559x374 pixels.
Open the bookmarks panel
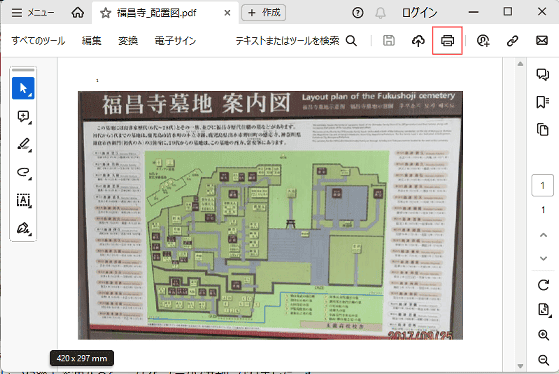[543, 102]
